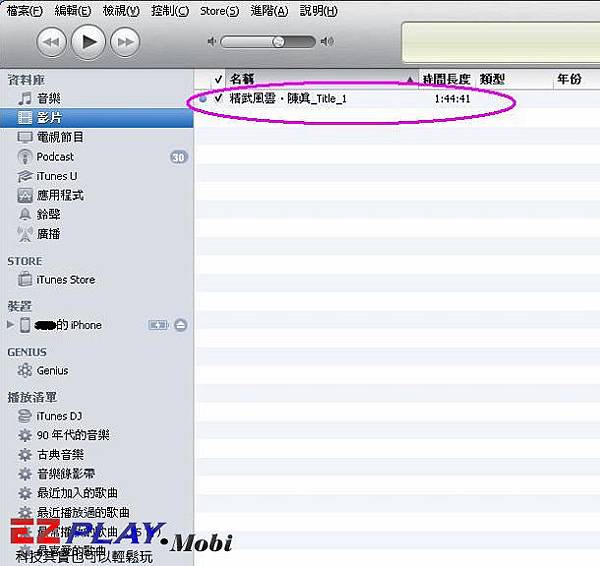Screen dimensions: 600x566
Task: Select the 影片 film library icon
Action: [x=25, y=117]
